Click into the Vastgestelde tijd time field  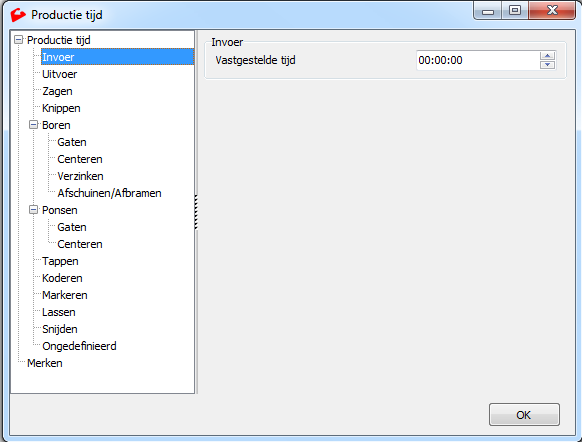tap(478, 60)
